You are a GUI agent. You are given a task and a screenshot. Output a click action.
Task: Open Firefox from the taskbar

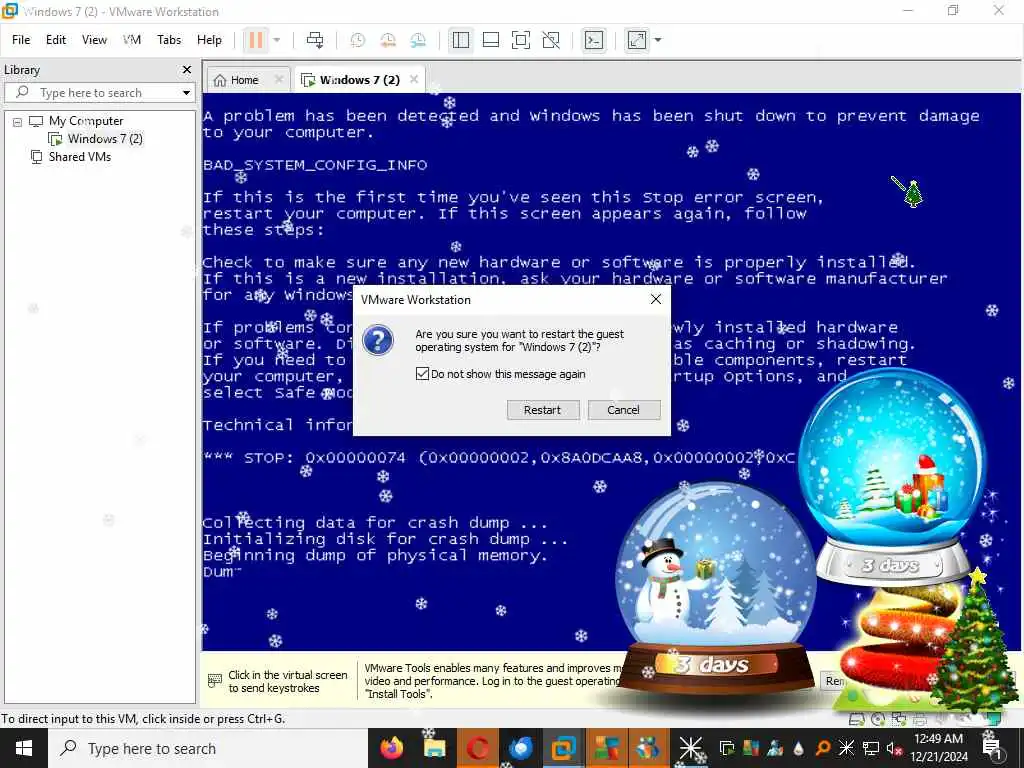[391, 748]
